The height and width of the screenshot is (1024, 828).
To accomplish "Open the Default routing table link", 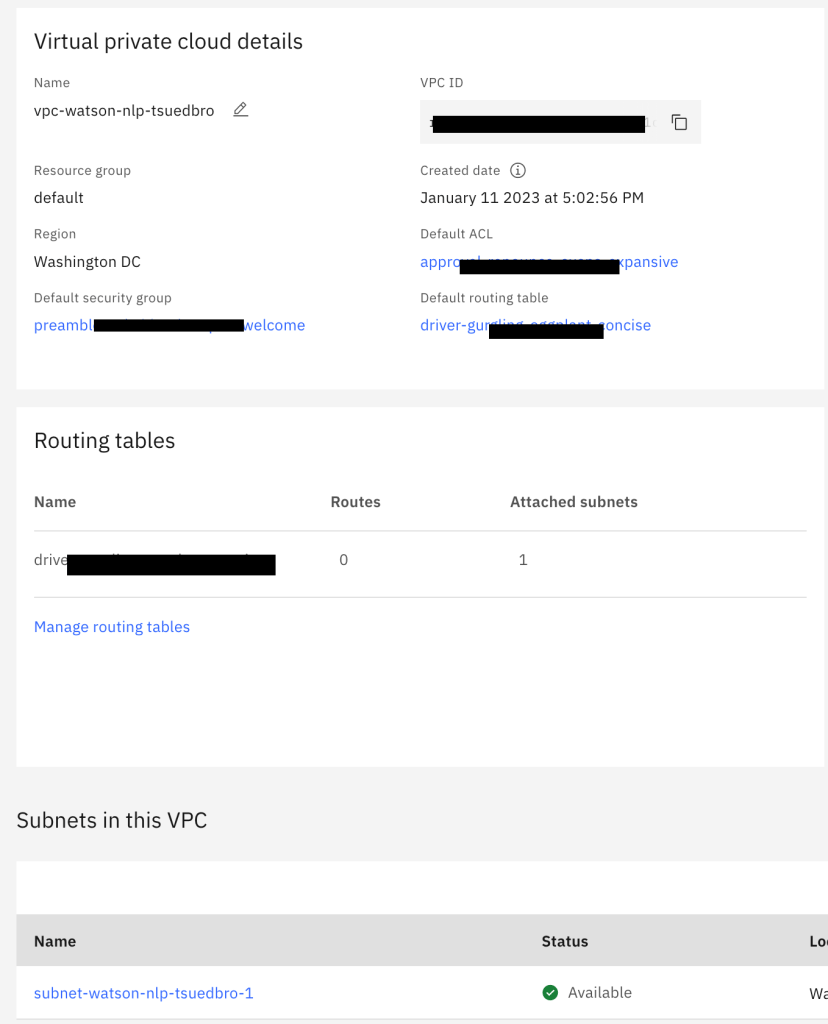I will pos(535,325).
